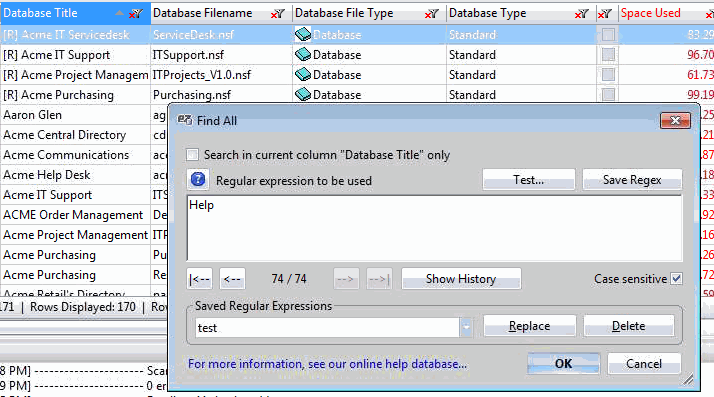This screenshot has width=714, height=397.
Task: Click filter icon on Database File Type column
Action: pyautogui.click(x=431, y=14)
